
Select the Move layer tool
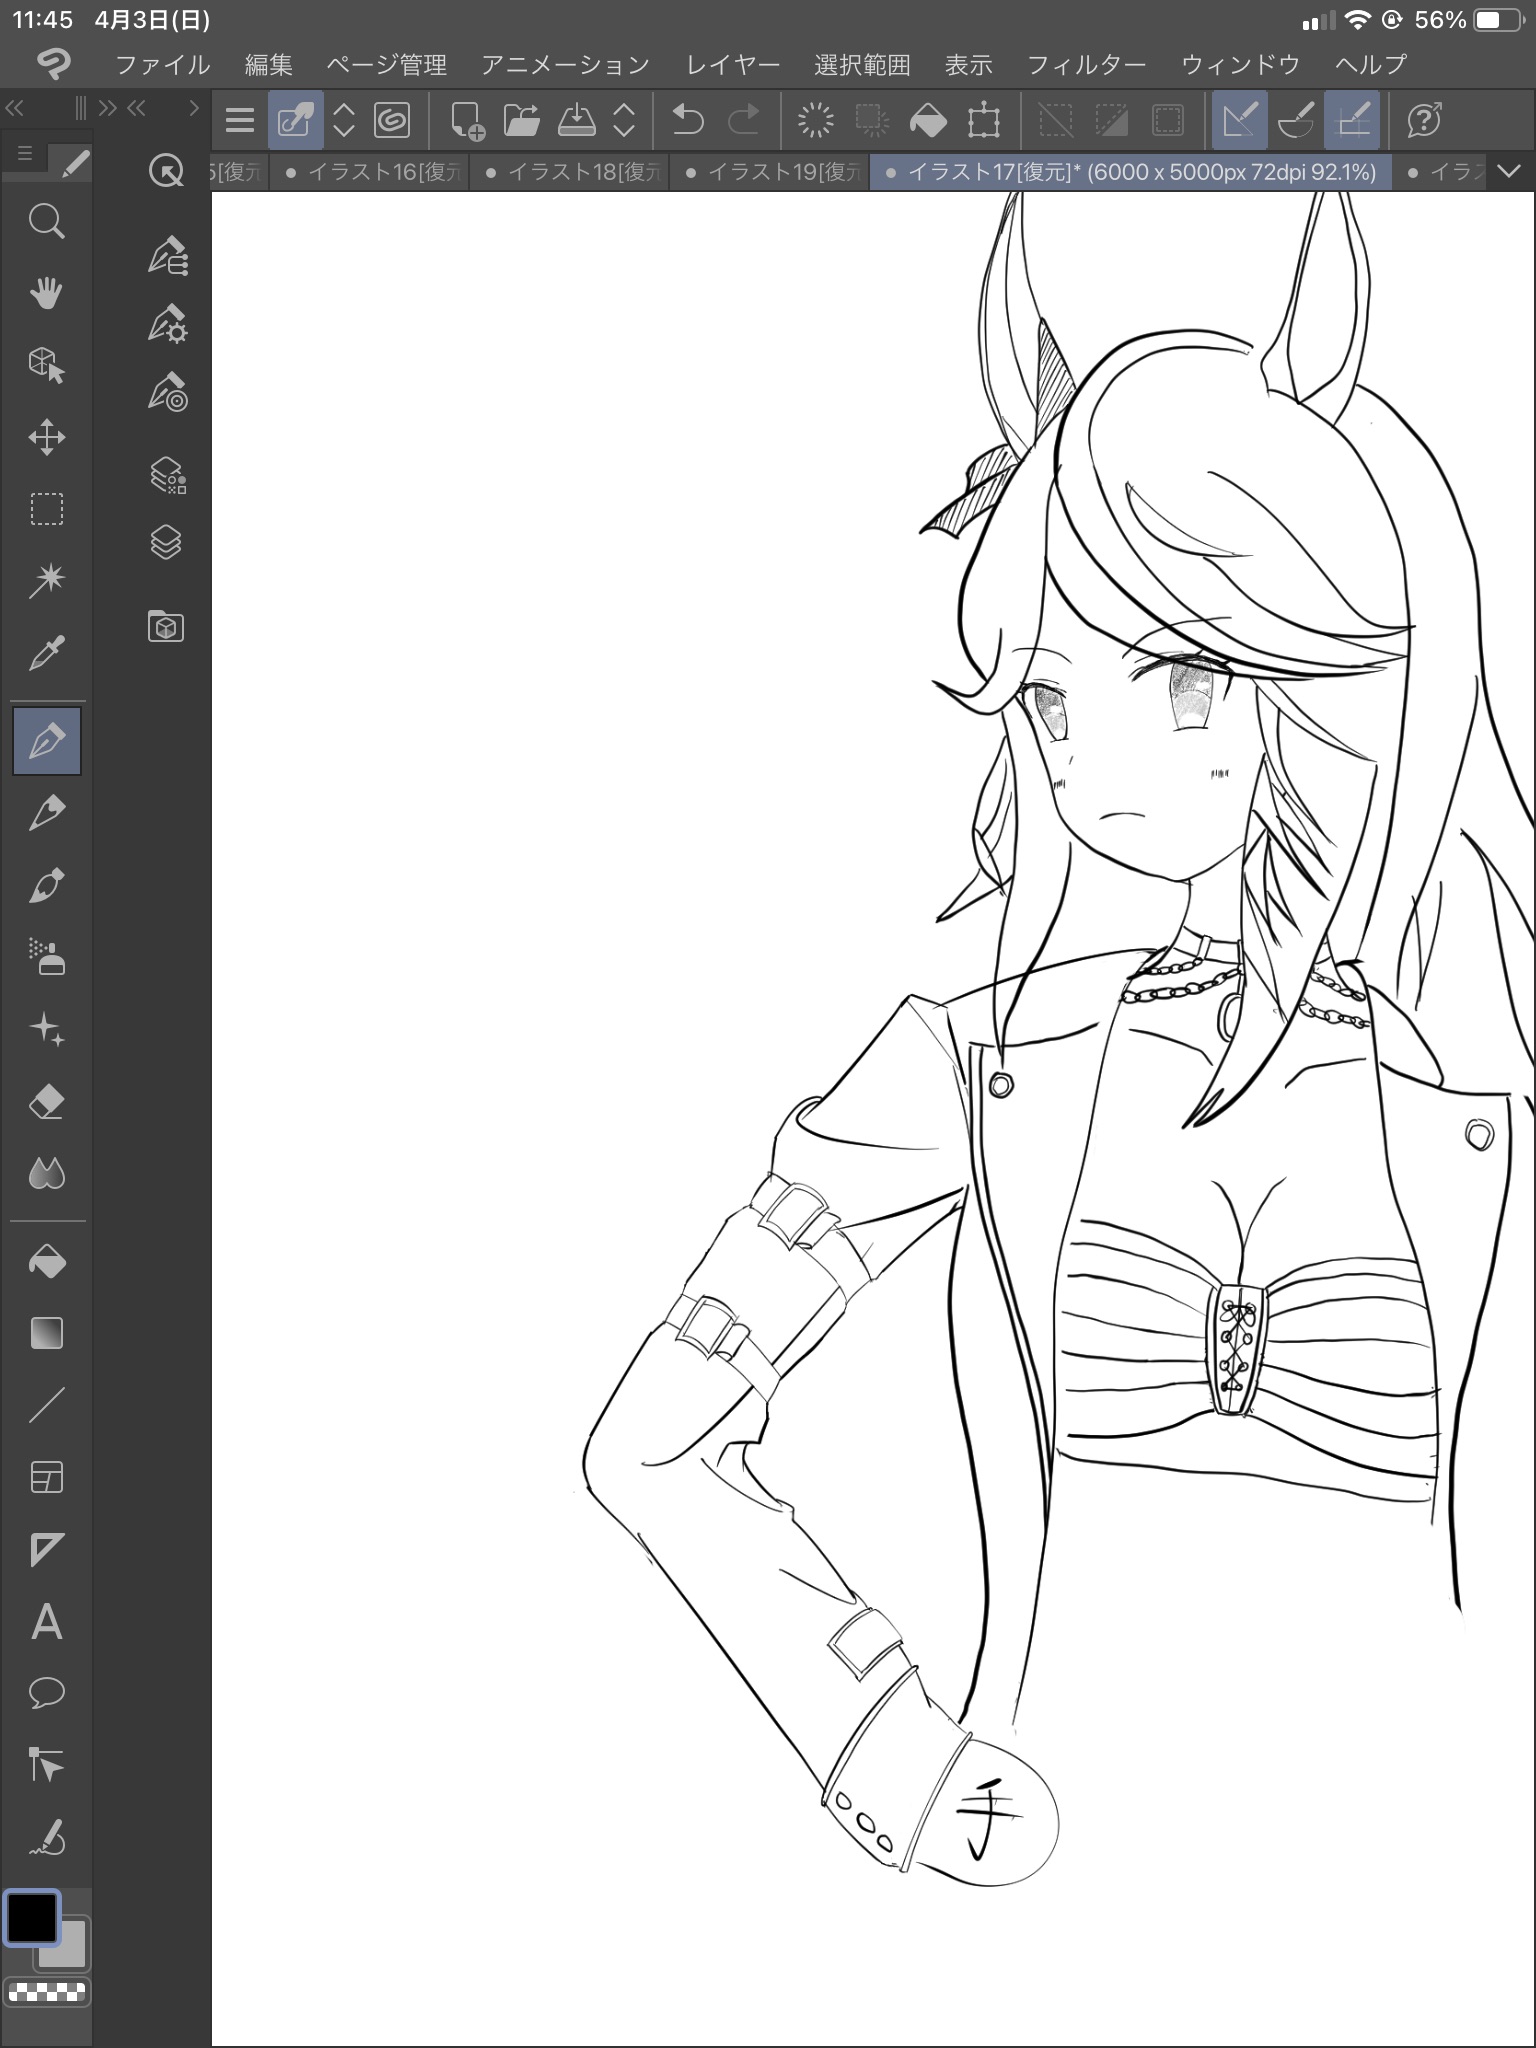pos(46,437)
